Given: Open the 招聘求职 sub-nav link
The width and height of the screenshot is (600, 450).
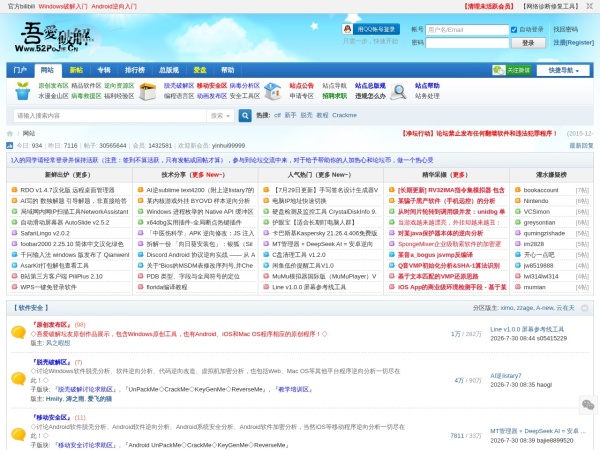Looking at the screenshot, I should click(335, 96).
